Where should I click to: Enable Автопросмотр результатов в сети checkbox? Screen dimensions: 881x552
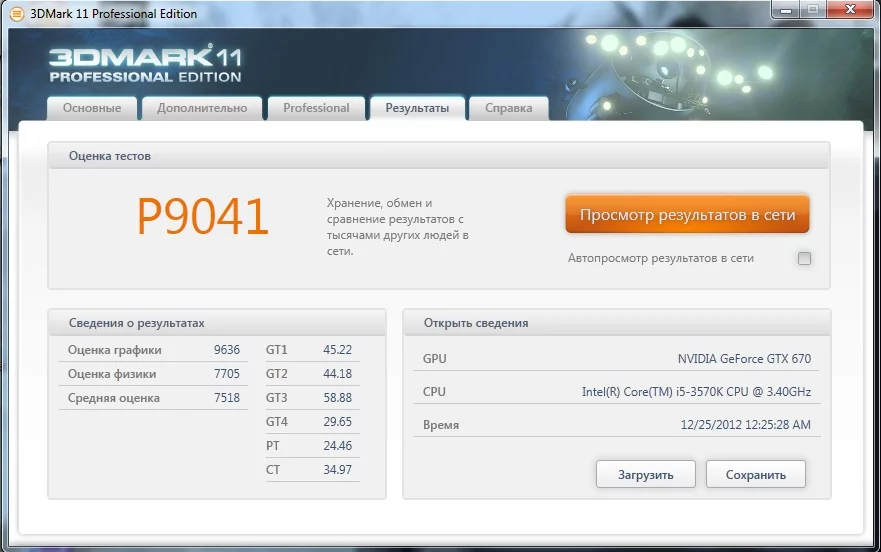point(805,259)
